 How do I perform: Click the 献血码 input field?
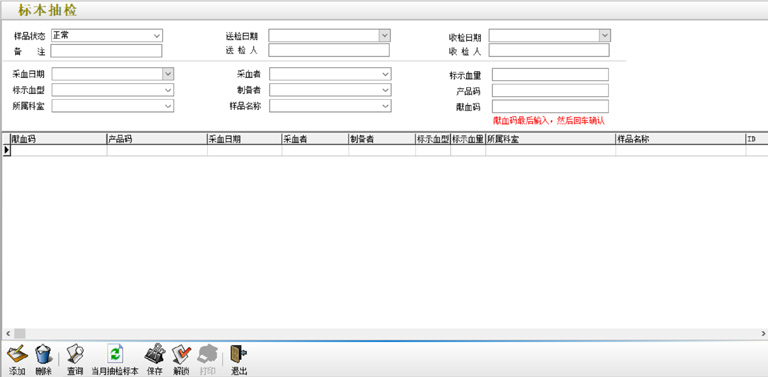coord(551,107)
